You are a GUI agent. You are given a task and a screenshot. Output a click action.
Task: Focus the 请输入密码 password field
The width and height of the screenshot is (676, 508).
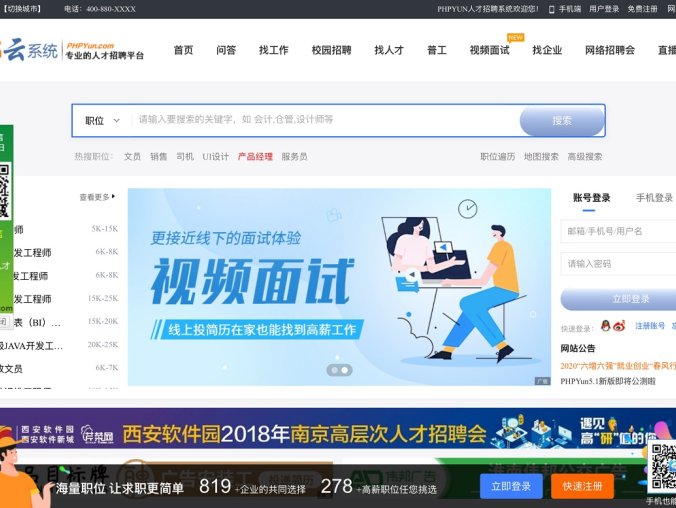(618, 263)
